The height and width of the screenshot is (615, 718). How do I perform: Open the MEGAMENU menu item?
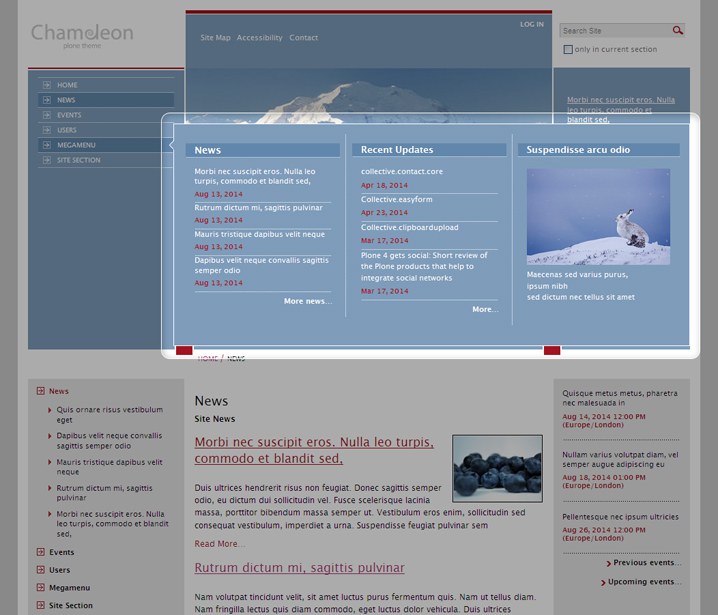pyautogui.click(x=106, y=145)
